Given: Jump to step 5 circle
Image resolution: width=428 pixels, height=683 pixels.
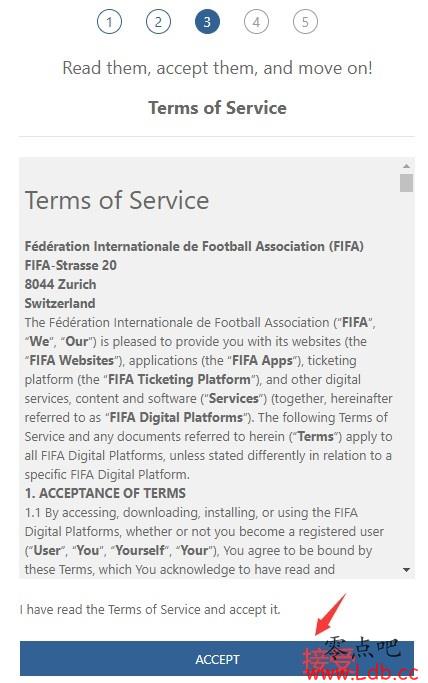Looking at the screenshot, I should pyautogui.click(x=305, y=22).
